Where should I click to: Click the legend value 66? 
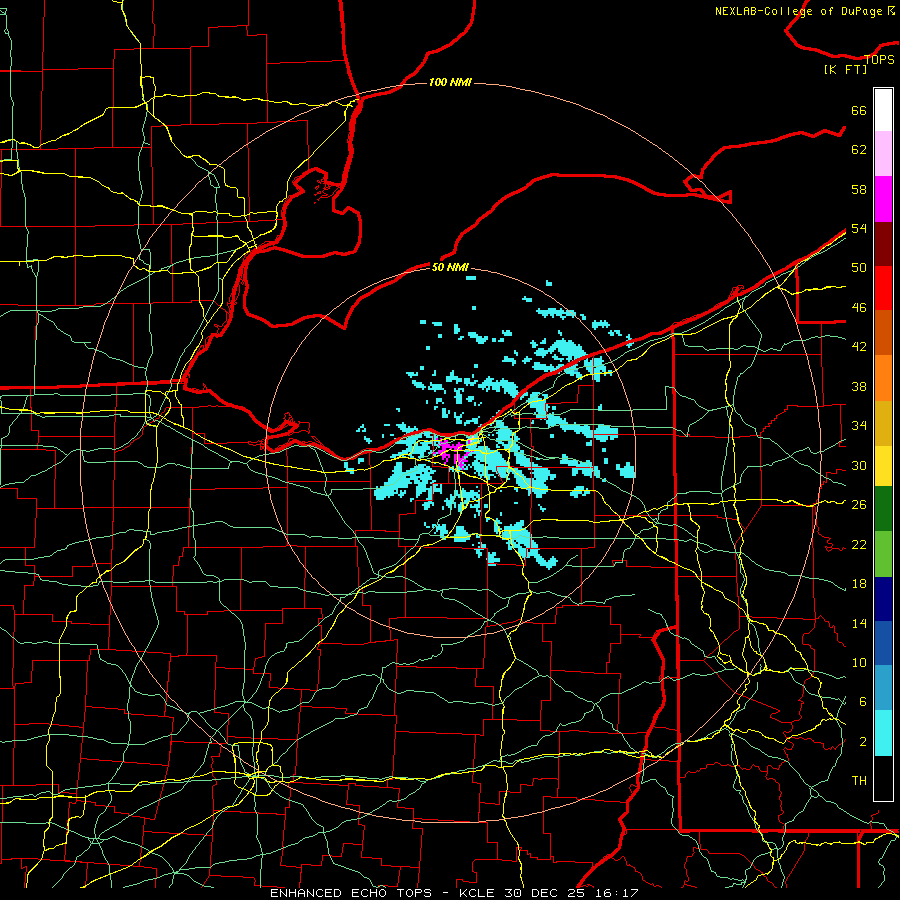click(859, 110)
